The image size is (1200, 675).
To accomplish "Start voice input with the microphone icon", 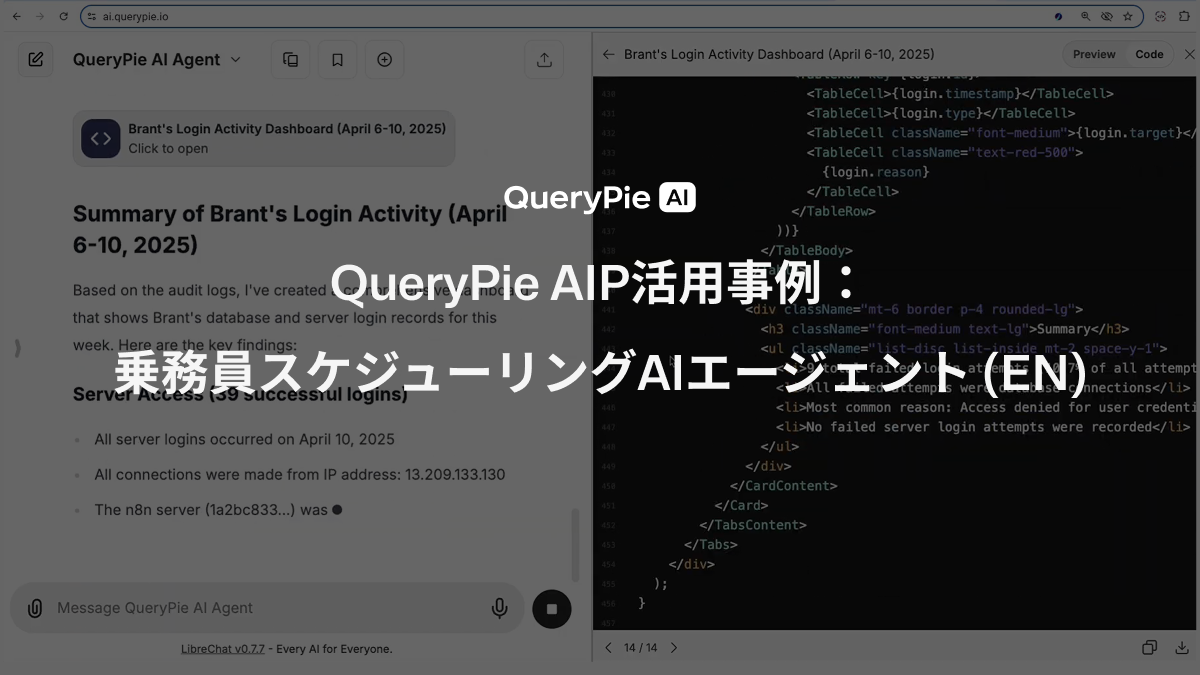I will click(499, 608).
